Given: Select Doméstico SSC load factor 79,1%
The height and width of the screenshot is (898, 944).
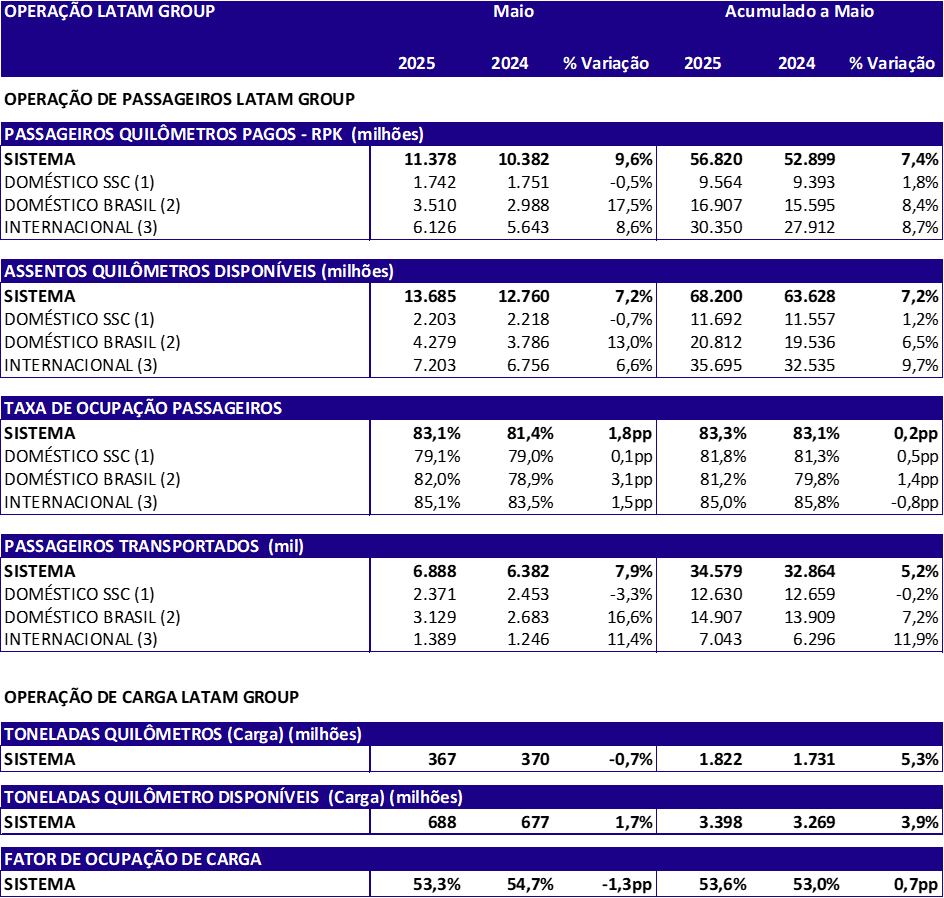Looking at the screenshot, I should [x=437, y=457].
